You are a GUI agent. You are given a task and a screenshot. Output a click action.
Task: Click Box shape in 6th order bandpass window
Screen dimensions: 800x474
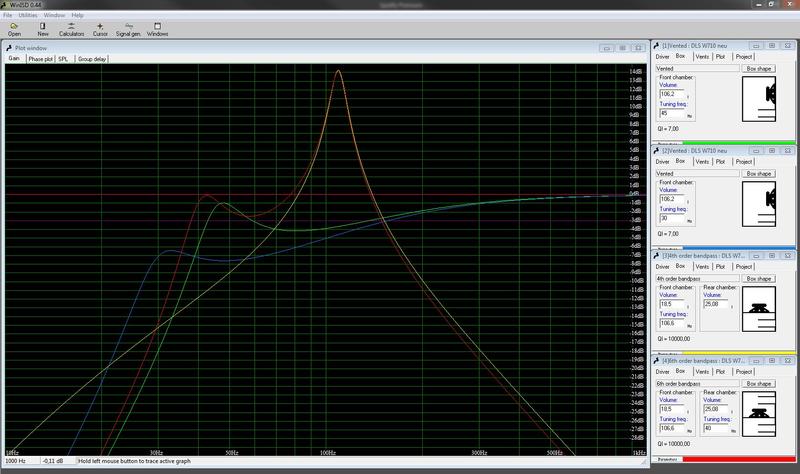[x=759, y=384]
